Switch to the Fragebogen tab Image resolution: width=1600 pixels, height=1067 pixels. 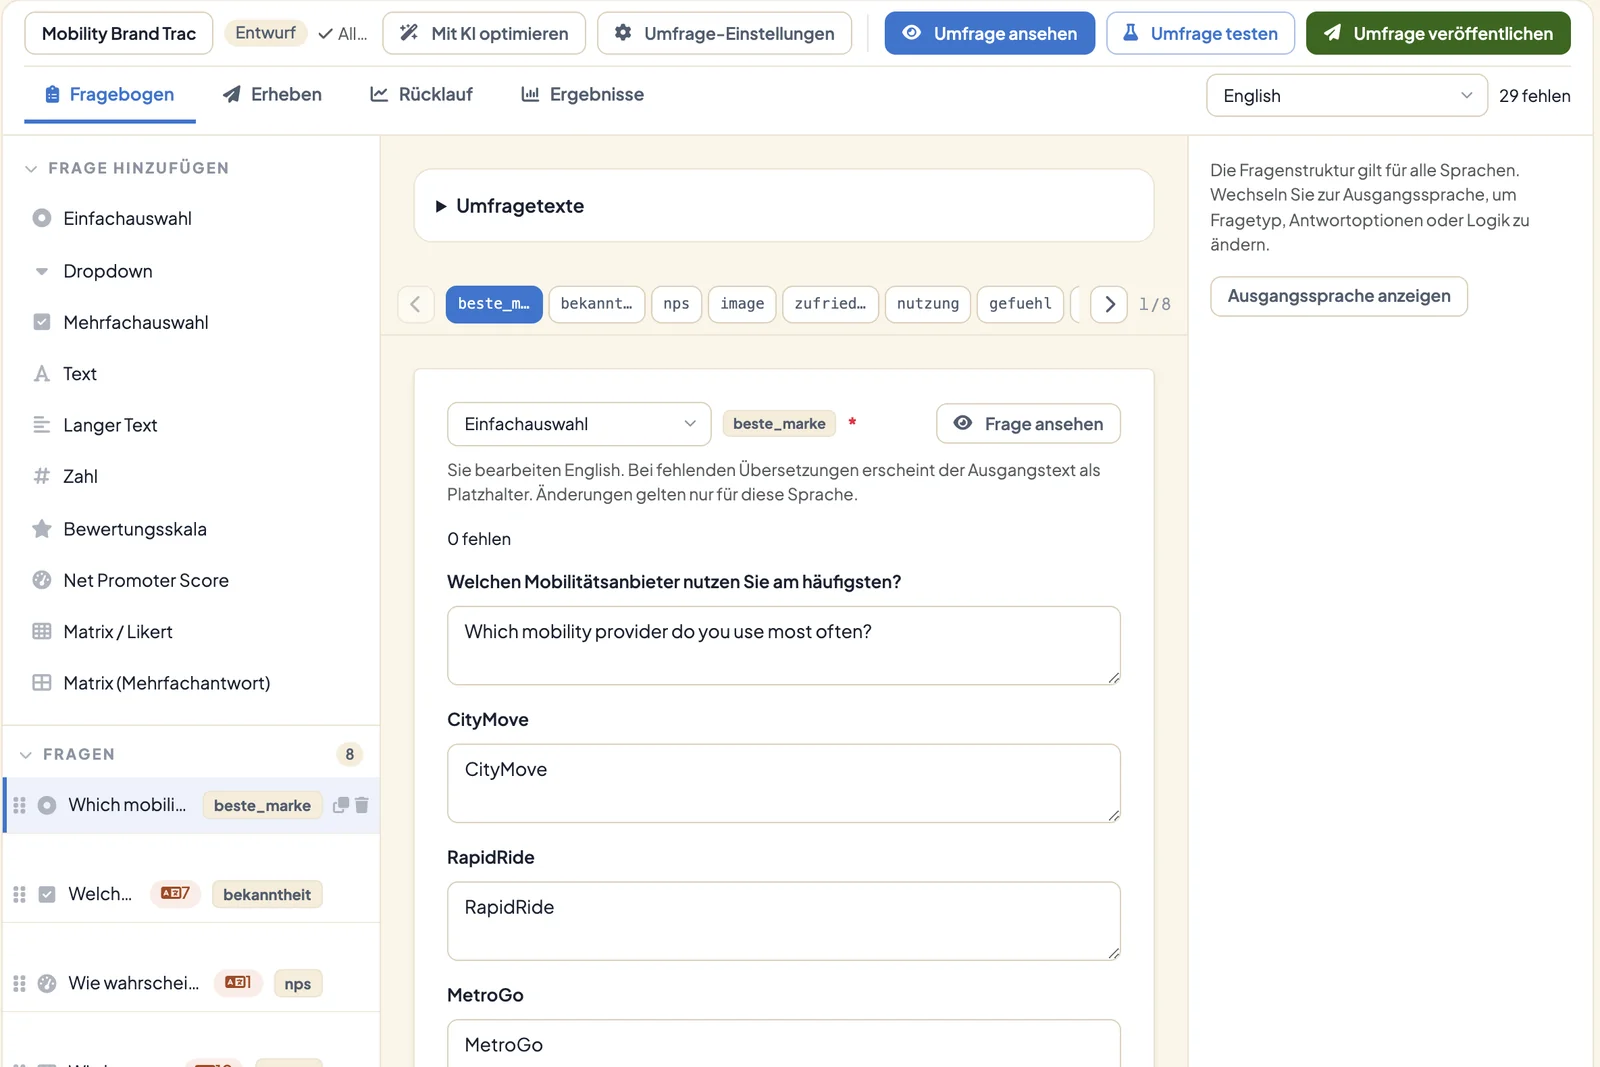coord(110,95)
